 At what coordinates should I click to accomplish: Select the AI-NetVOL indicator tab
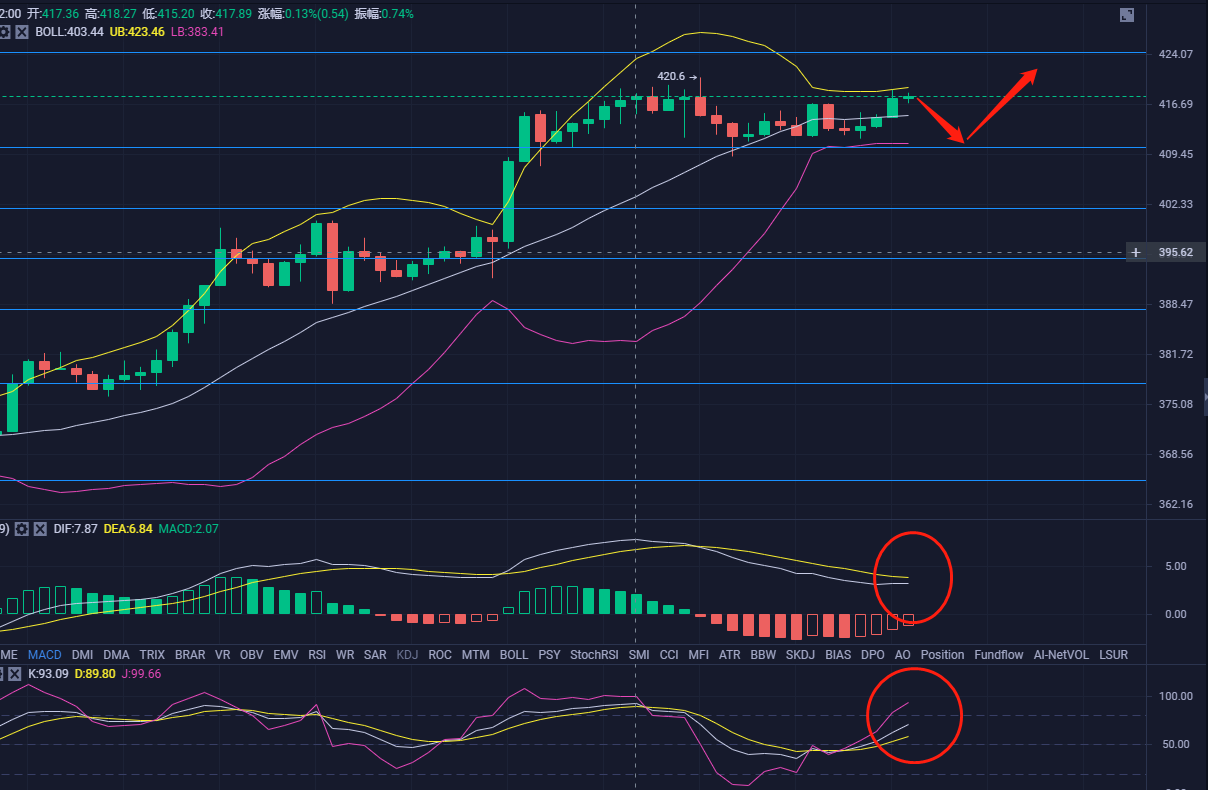1062,655
